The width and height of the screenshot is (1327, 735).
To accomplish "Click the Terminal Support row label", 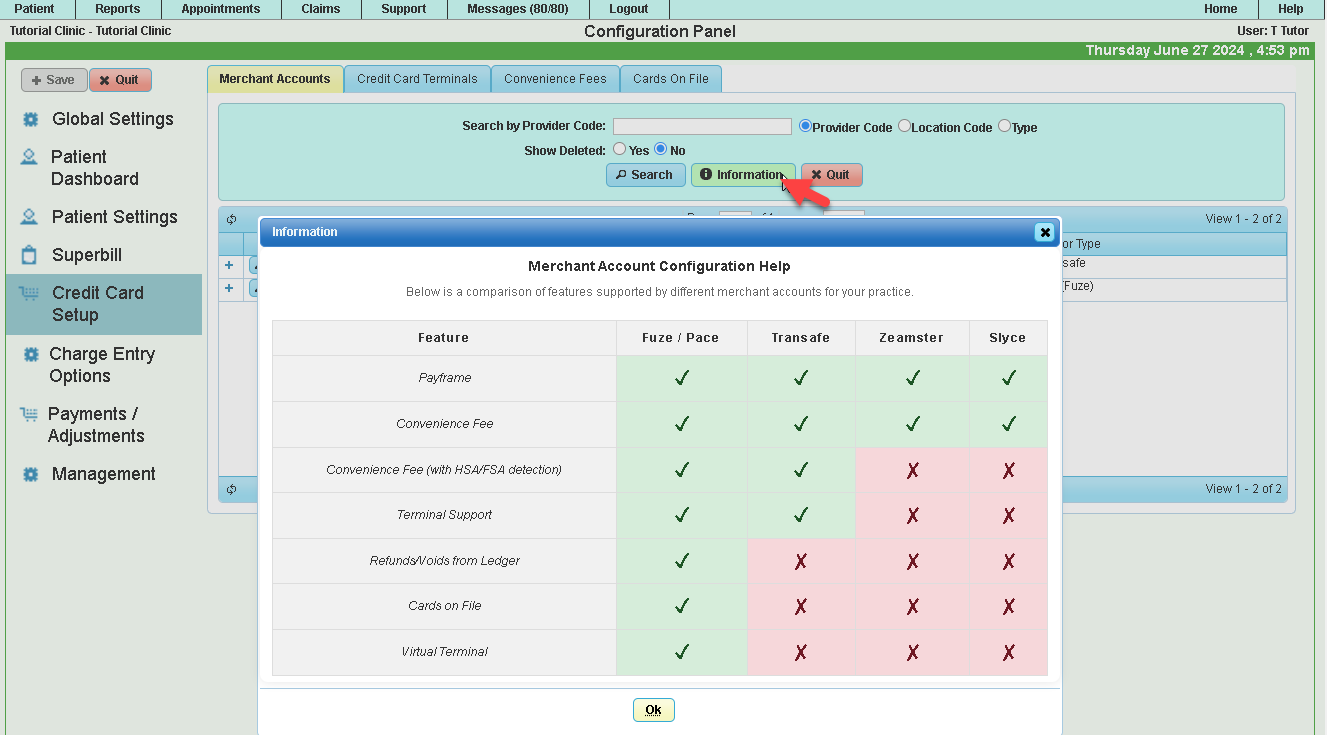I will click(445, 515).
